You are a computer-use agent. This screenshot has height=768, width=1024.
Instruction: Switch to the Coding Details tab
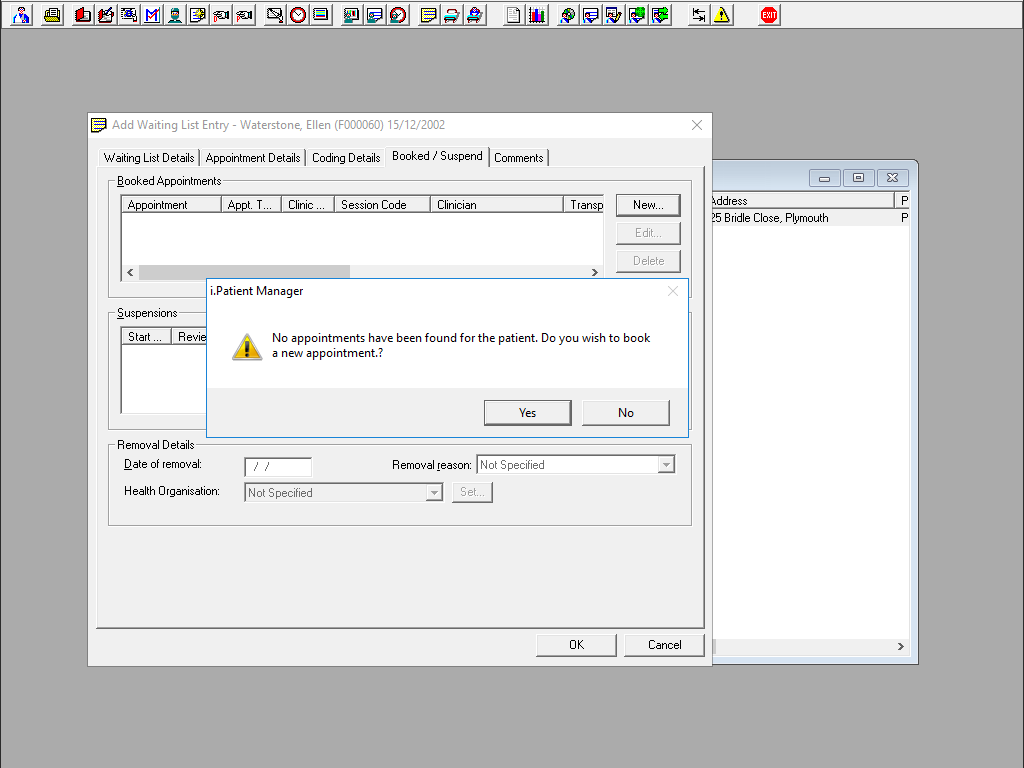[346, 157]
